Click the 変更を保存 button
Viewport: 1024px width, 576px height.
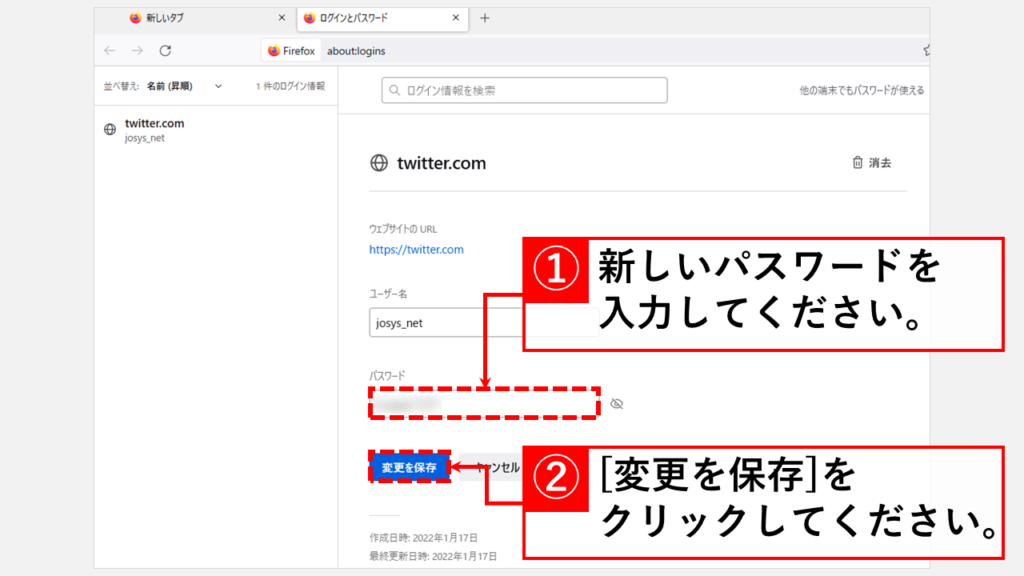[x=409, y=467]
